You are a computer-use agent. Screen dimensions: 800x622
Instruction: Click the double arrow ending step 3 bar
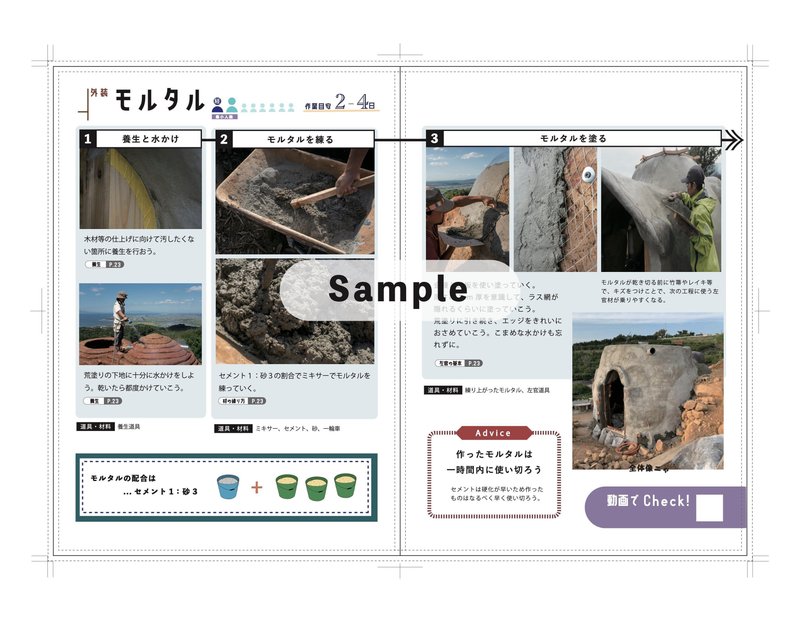pos(733,140)
